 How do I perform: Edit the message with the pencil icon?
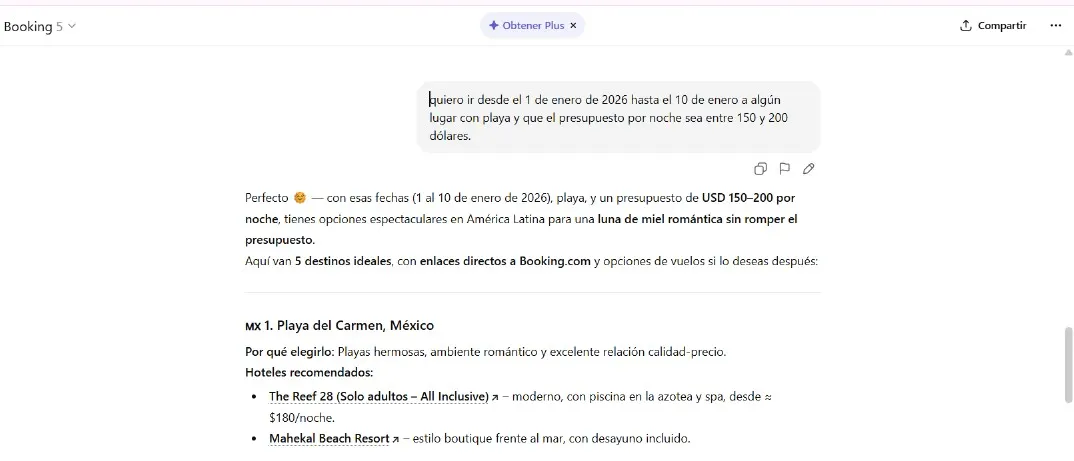[809, 169]
